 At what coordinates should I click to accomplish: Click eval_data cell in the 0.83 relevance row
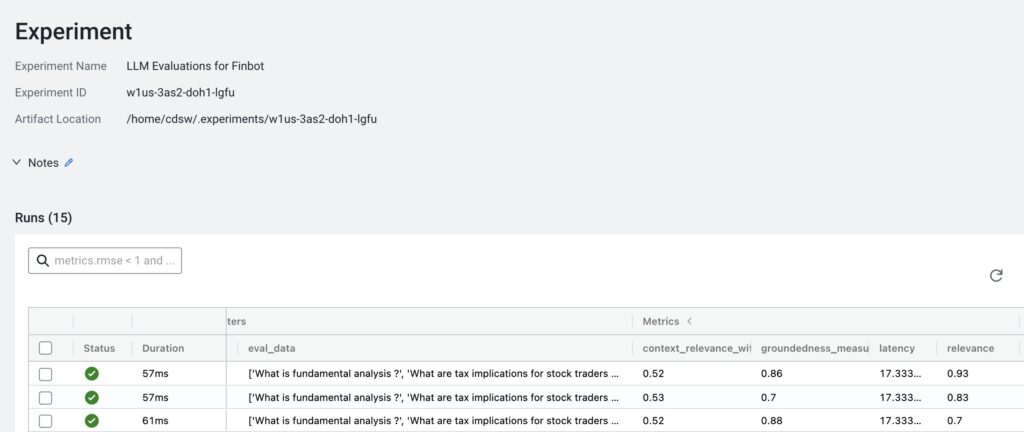pyautogui.click(x=433, y=397)
